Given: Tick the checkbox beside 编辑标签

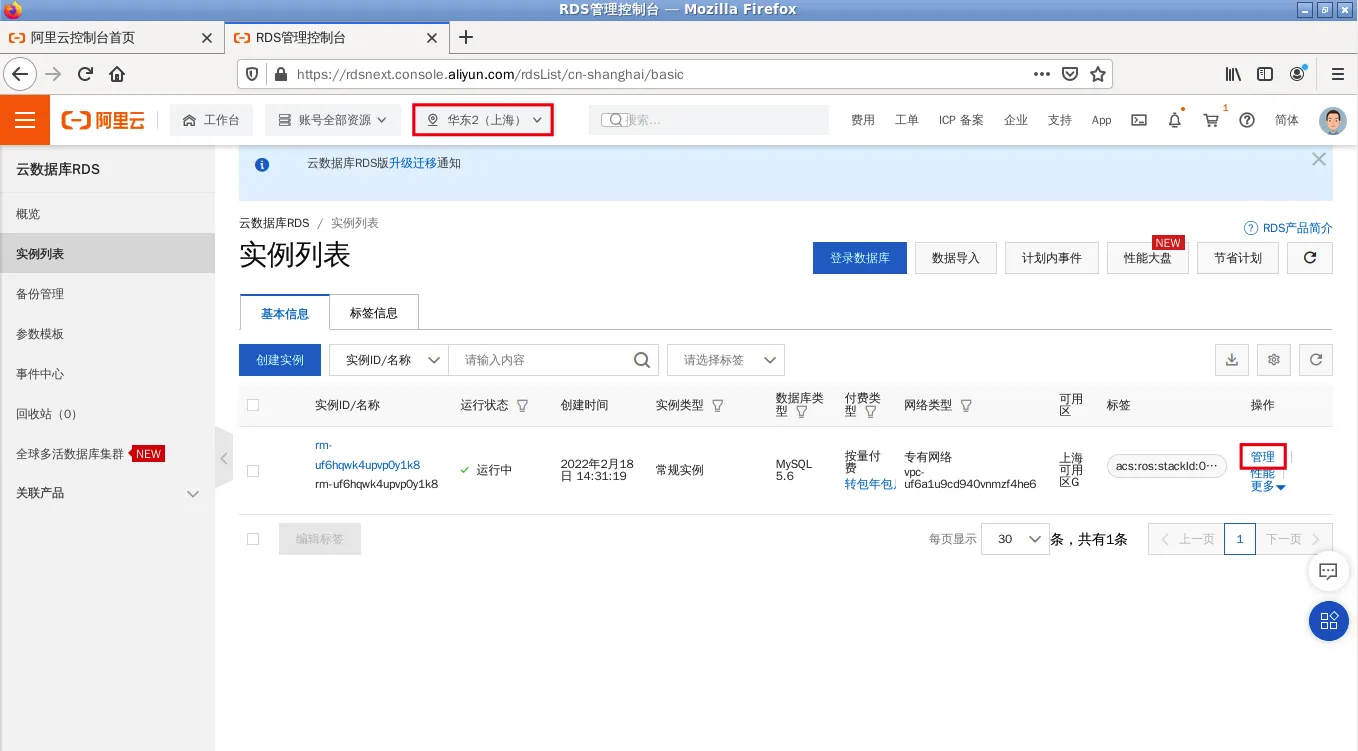Looking at the screenshot, I should coord(253,539).
